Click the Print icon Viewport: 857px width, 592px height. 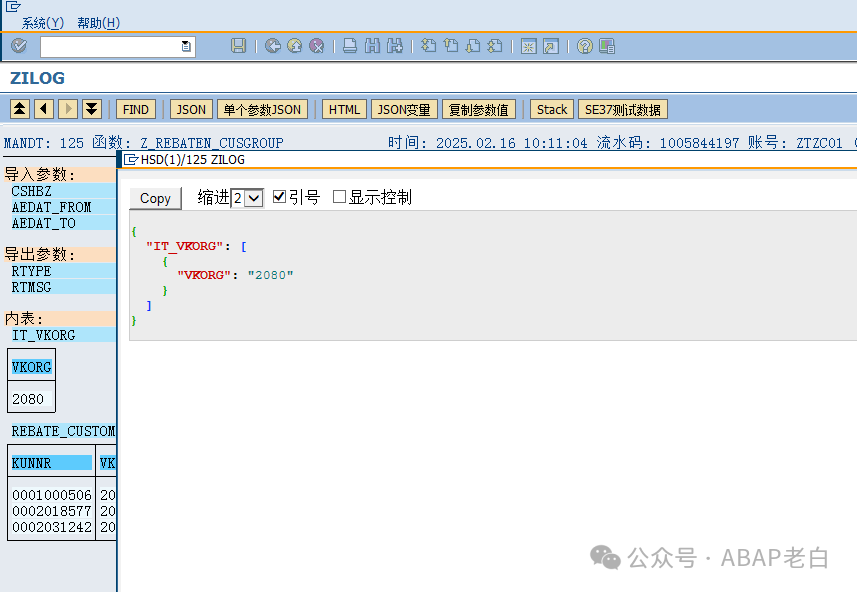tap(350, 46)
